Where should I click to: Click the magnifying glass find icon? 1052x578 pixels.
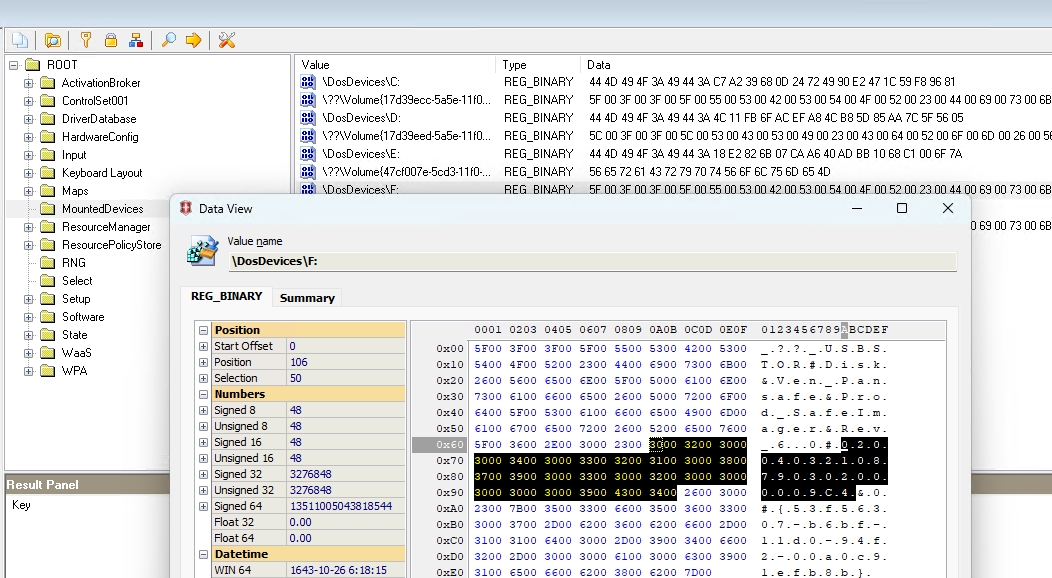[168, 40]
